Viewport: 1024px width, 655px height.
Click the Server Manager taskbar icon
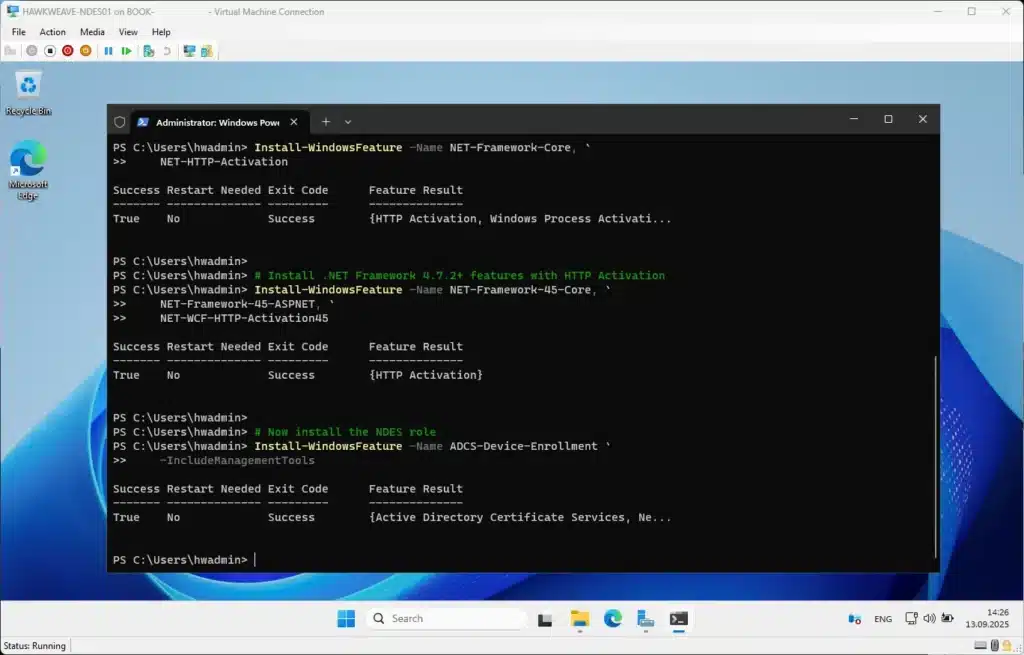coord(645,619)
